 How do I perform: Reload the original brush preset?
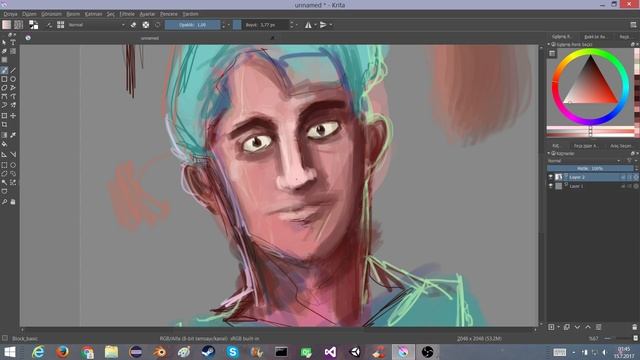[x=158, y=25]
